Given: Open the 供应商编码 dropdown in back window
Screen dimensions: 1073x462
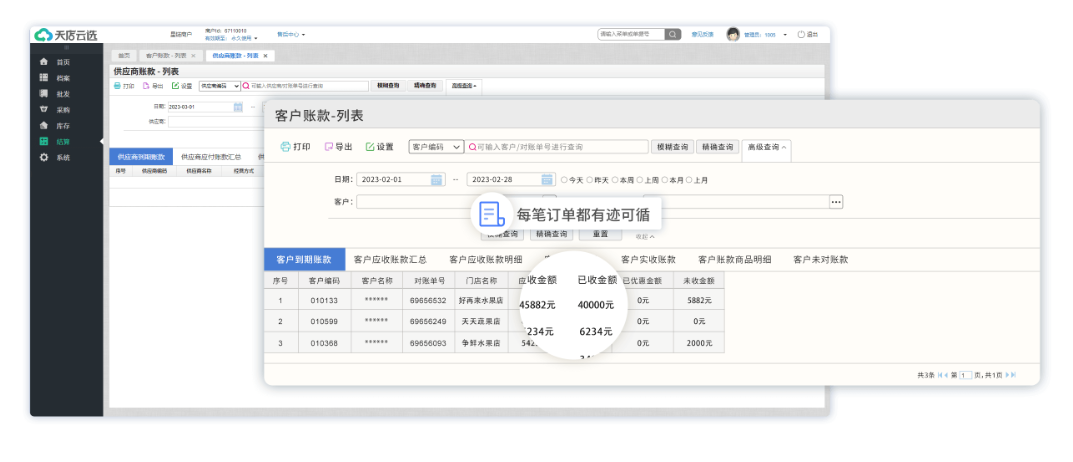Looking at the screenshot, I should (220, 86).
